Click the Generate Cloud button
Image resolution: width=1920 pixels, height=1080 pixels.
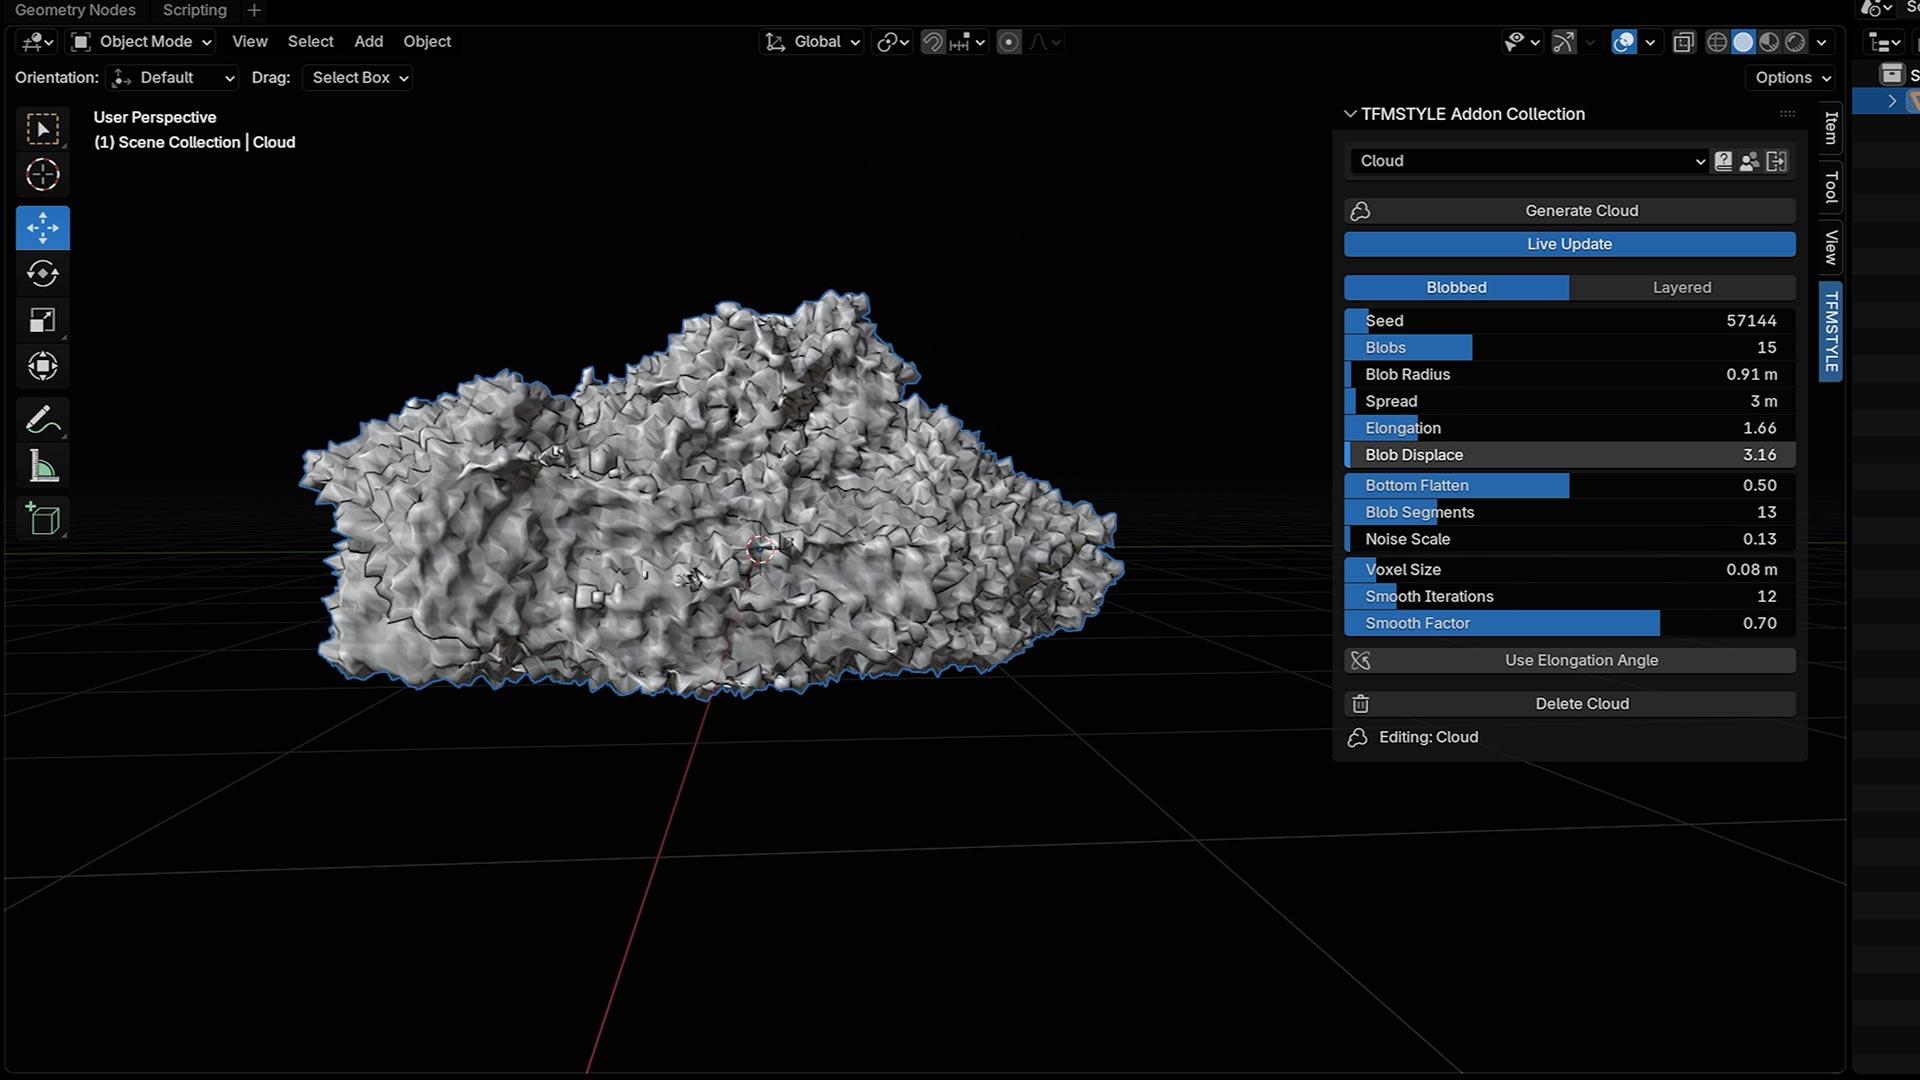pyautogui.click(x=1580, y=211)
